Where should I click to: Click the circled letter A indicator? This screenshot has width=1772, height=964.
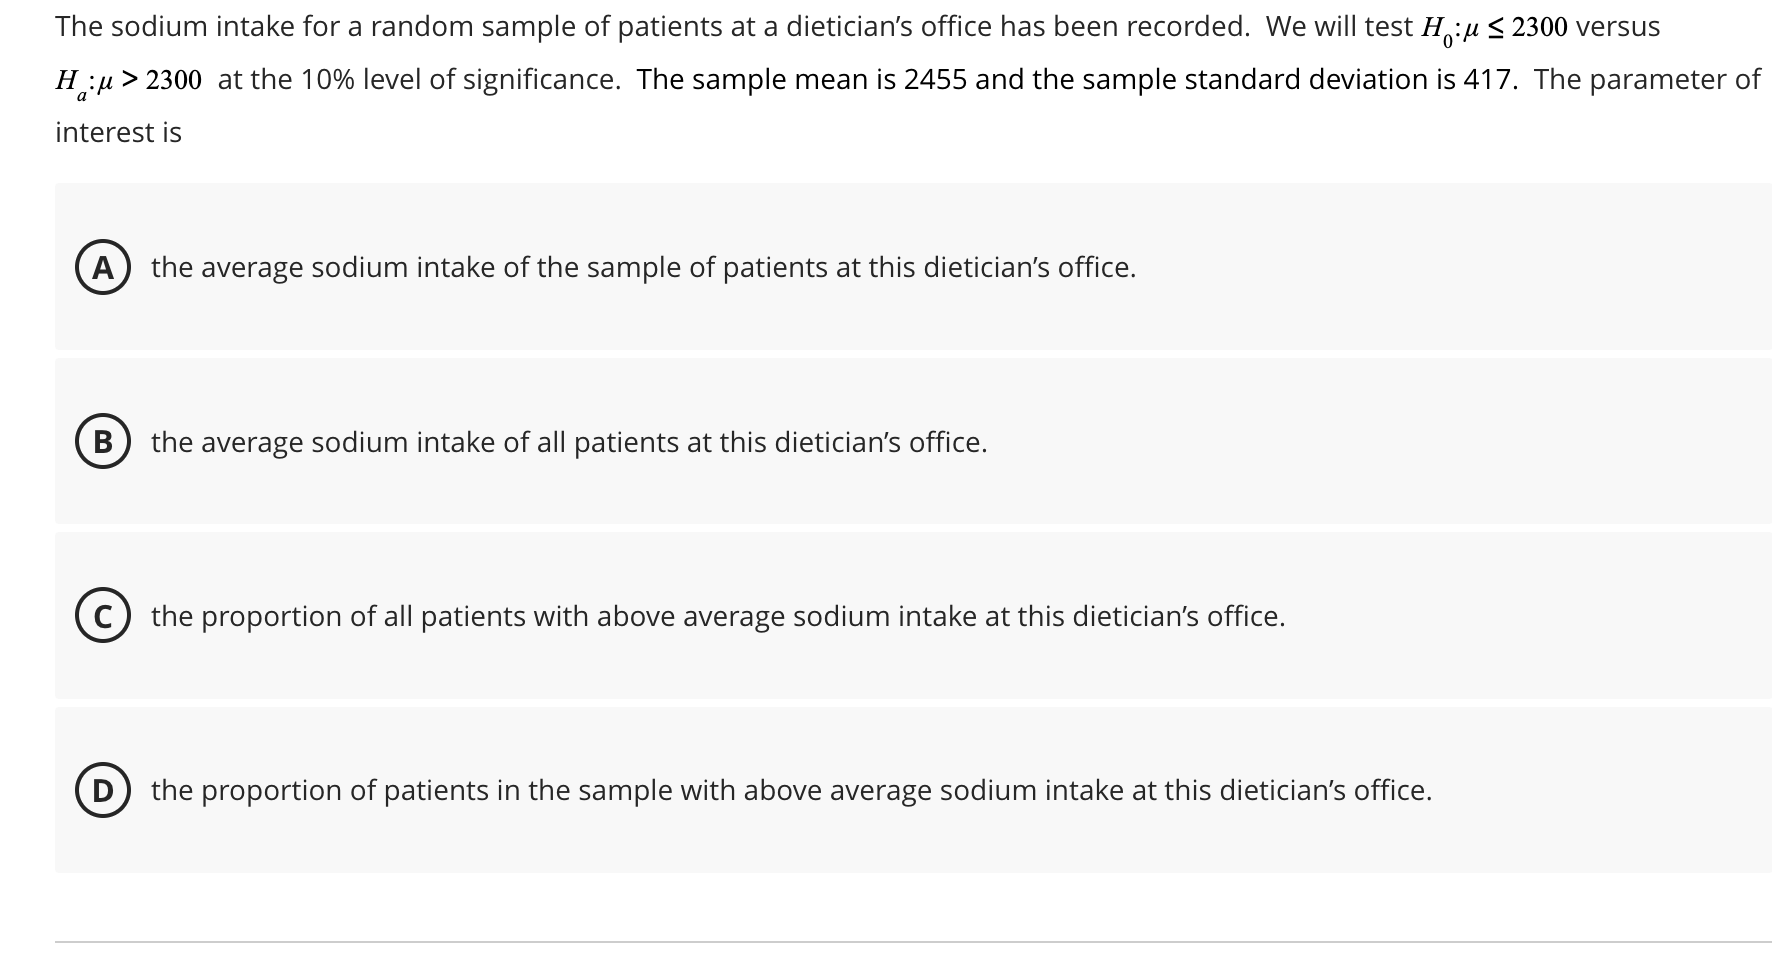click(x=104, y=267)
